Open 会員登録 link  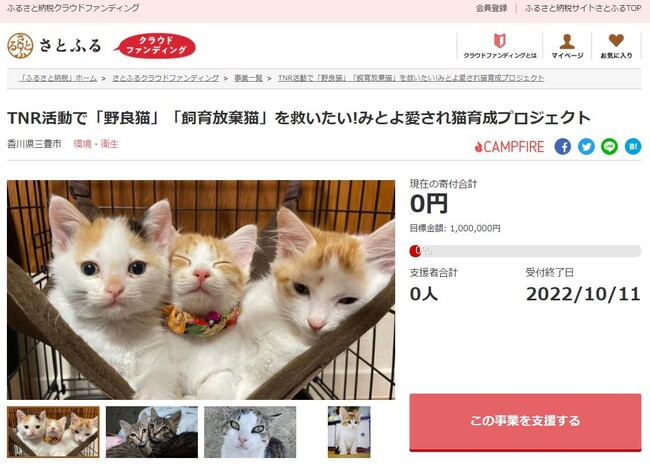pyautogui.click(x=492, y=8)
